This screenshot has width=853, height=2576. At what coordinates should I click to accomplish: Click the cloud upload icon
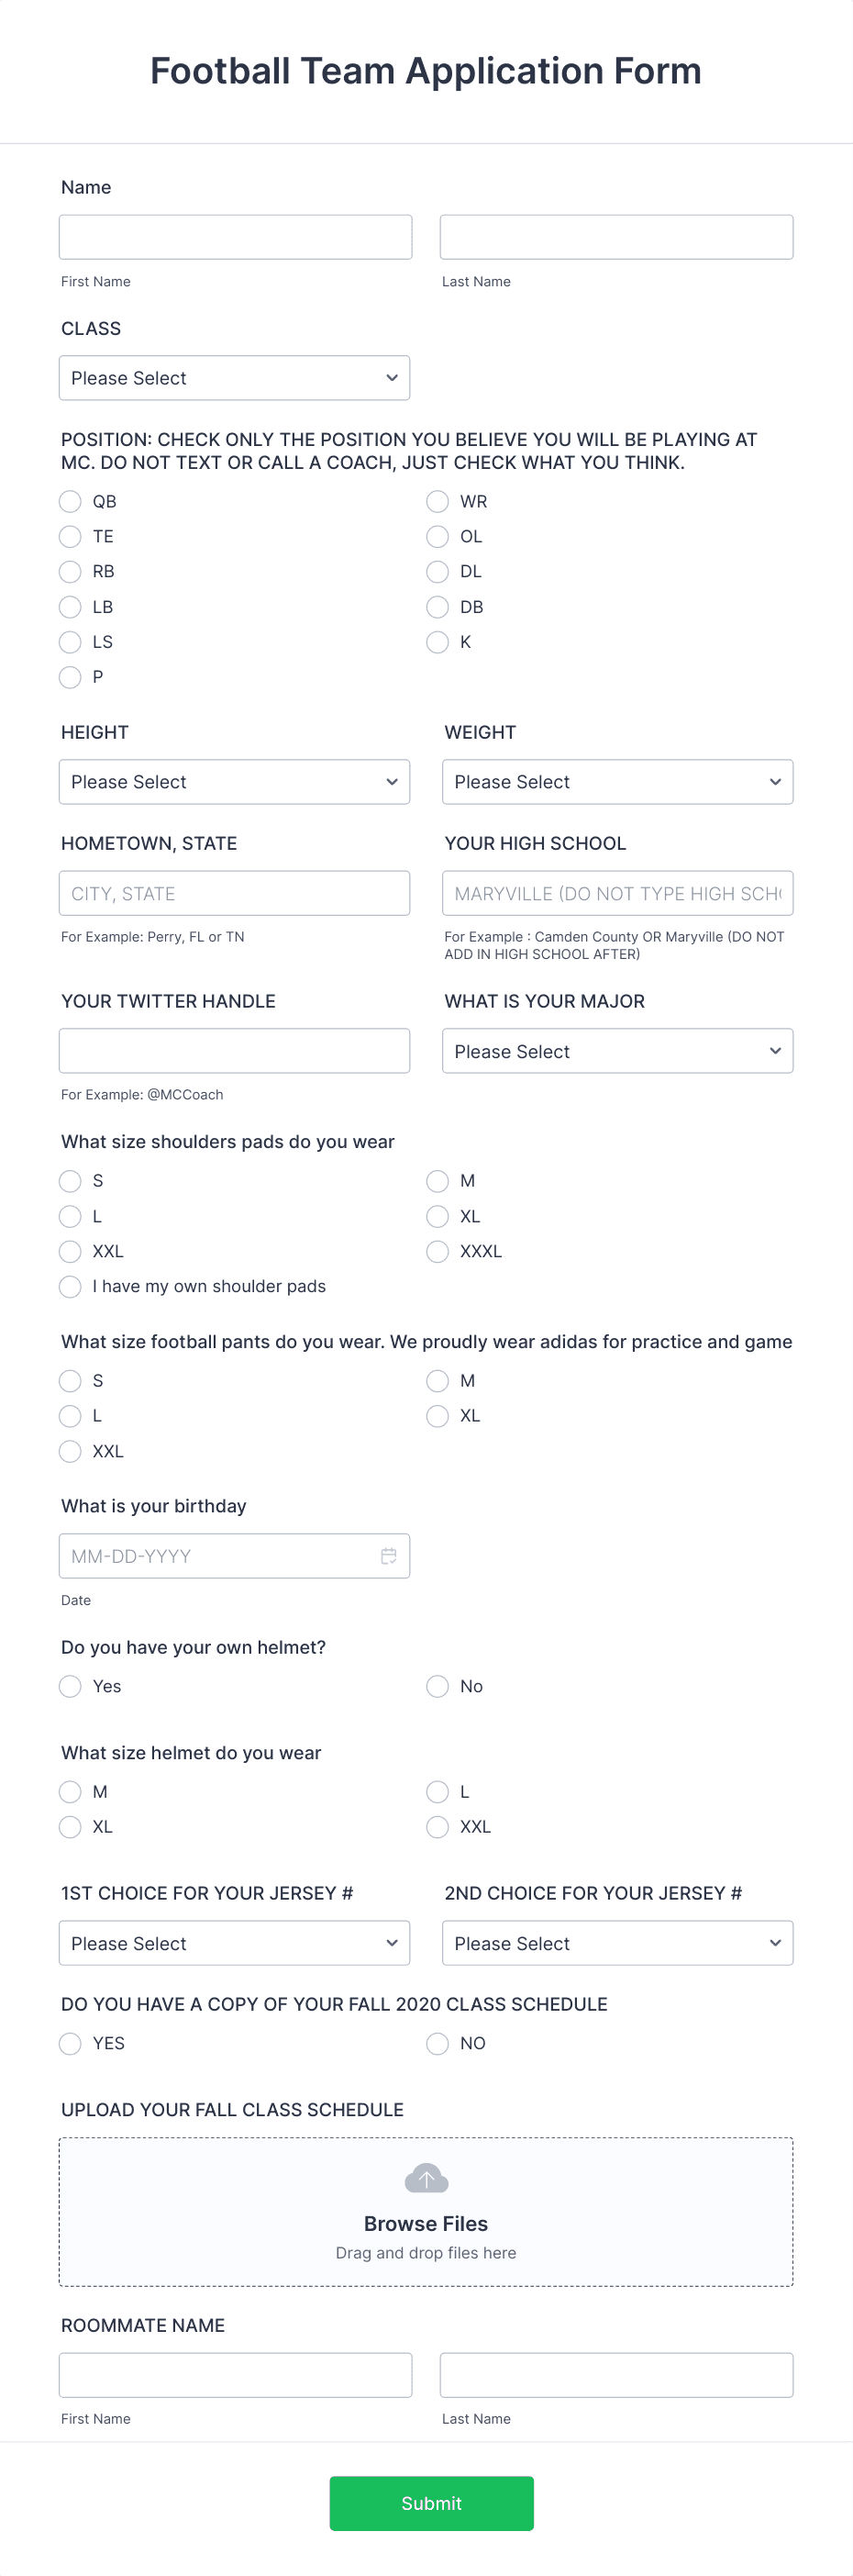[426, 2177]
